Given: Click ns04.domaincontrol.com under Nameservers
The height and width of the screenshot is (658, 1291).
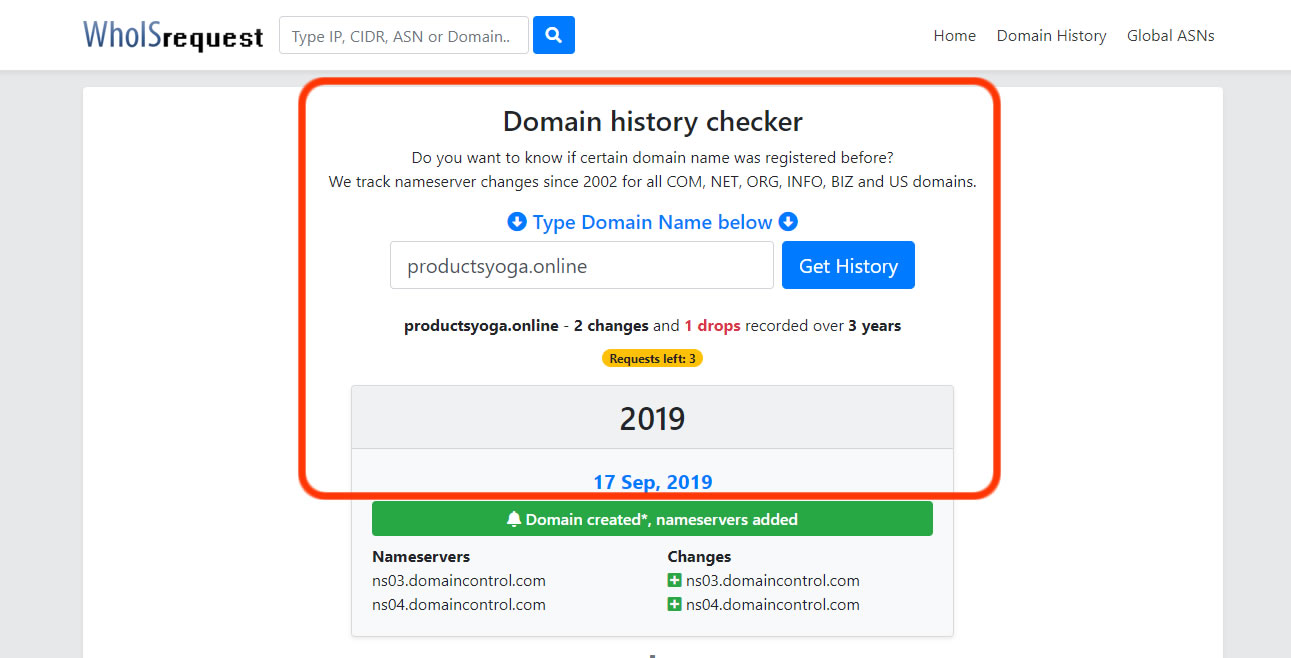Looking at the screenshot, I should point(459,605).
